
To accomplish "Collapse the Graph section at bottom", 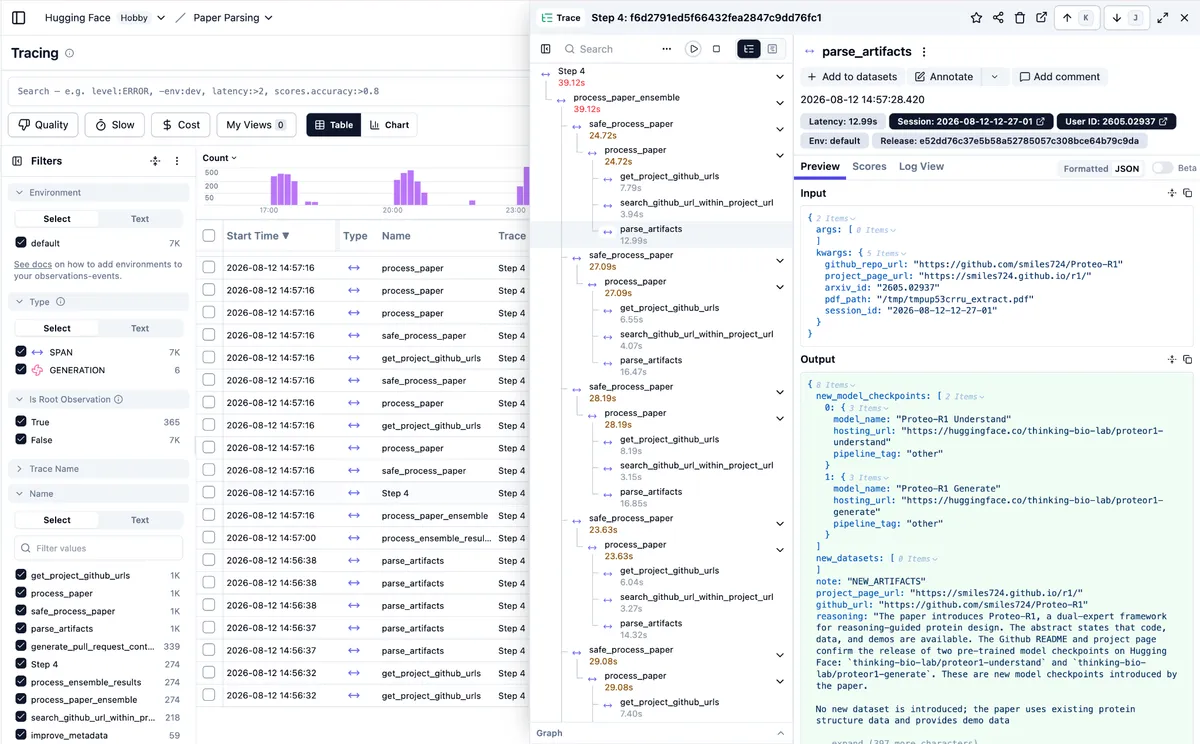I will pos(780,733).
